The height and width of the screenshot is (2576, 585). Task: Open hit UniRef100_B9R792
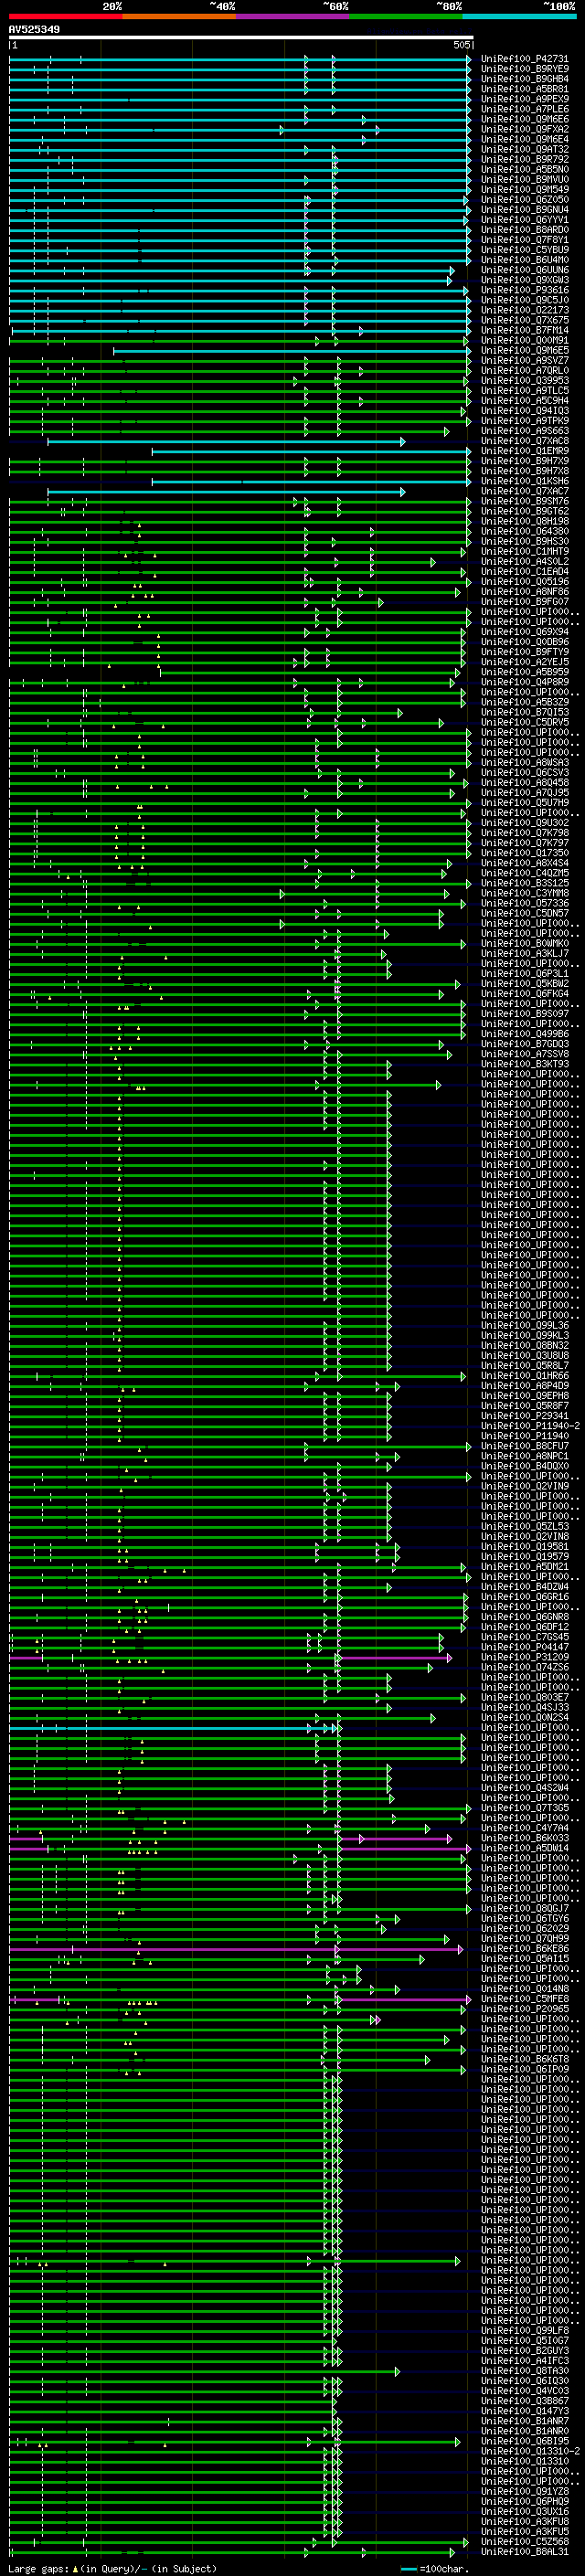(x=525, y=159)
